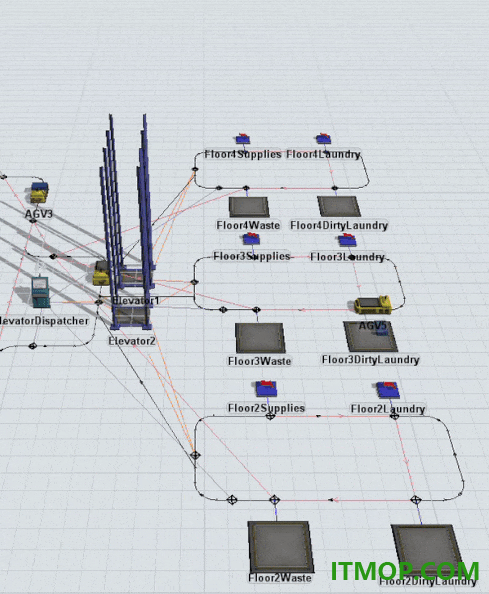The image size is (489, 594).
Task: Click the Floor3Laundry label text
Action: coord(347,257)
